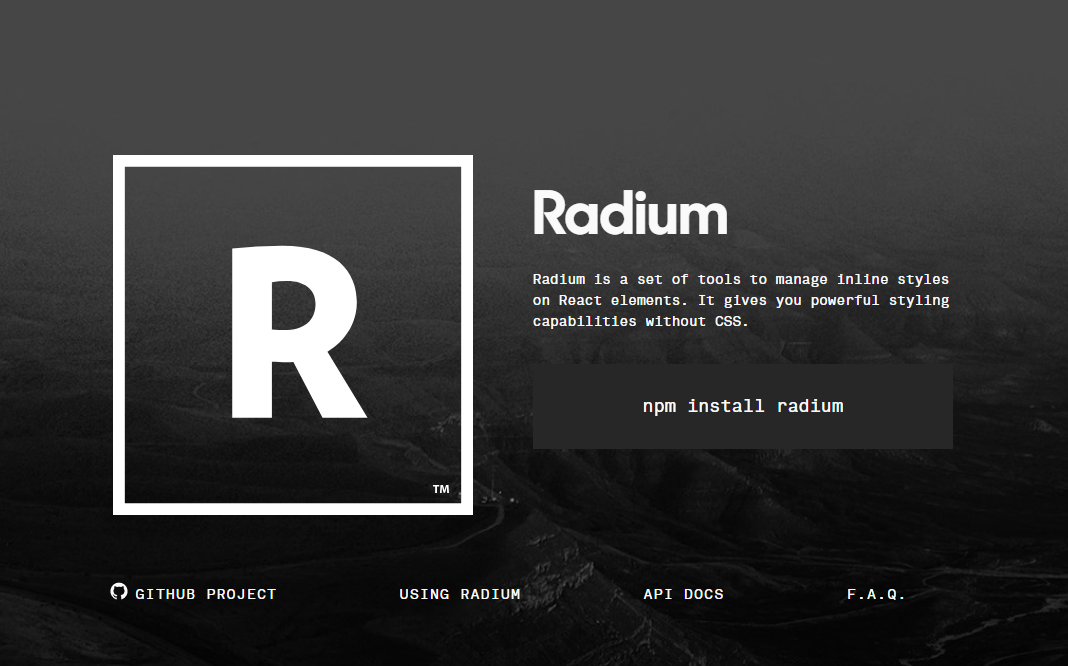Click "powerful styling" phrase in the description
Screen dimensions: 1068x666
click(x=880, y=300)
